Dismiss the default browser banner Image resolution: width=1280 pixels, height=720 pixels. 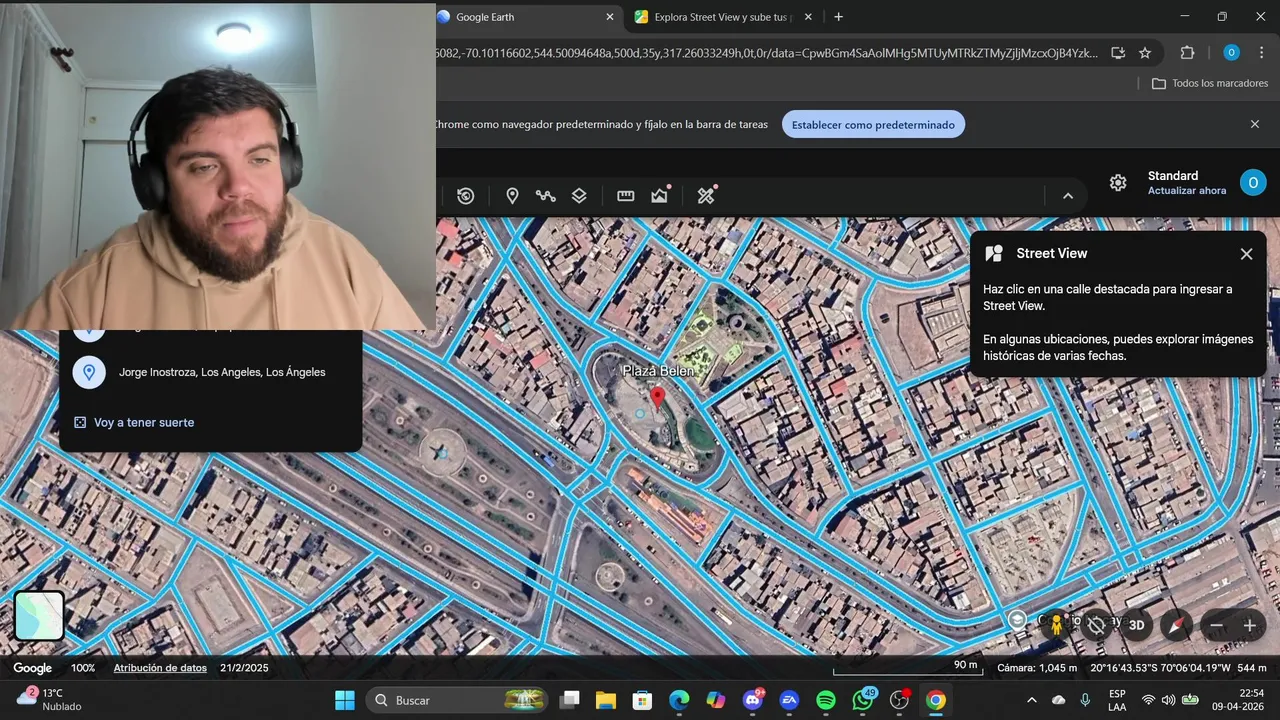click(1255, 125)
